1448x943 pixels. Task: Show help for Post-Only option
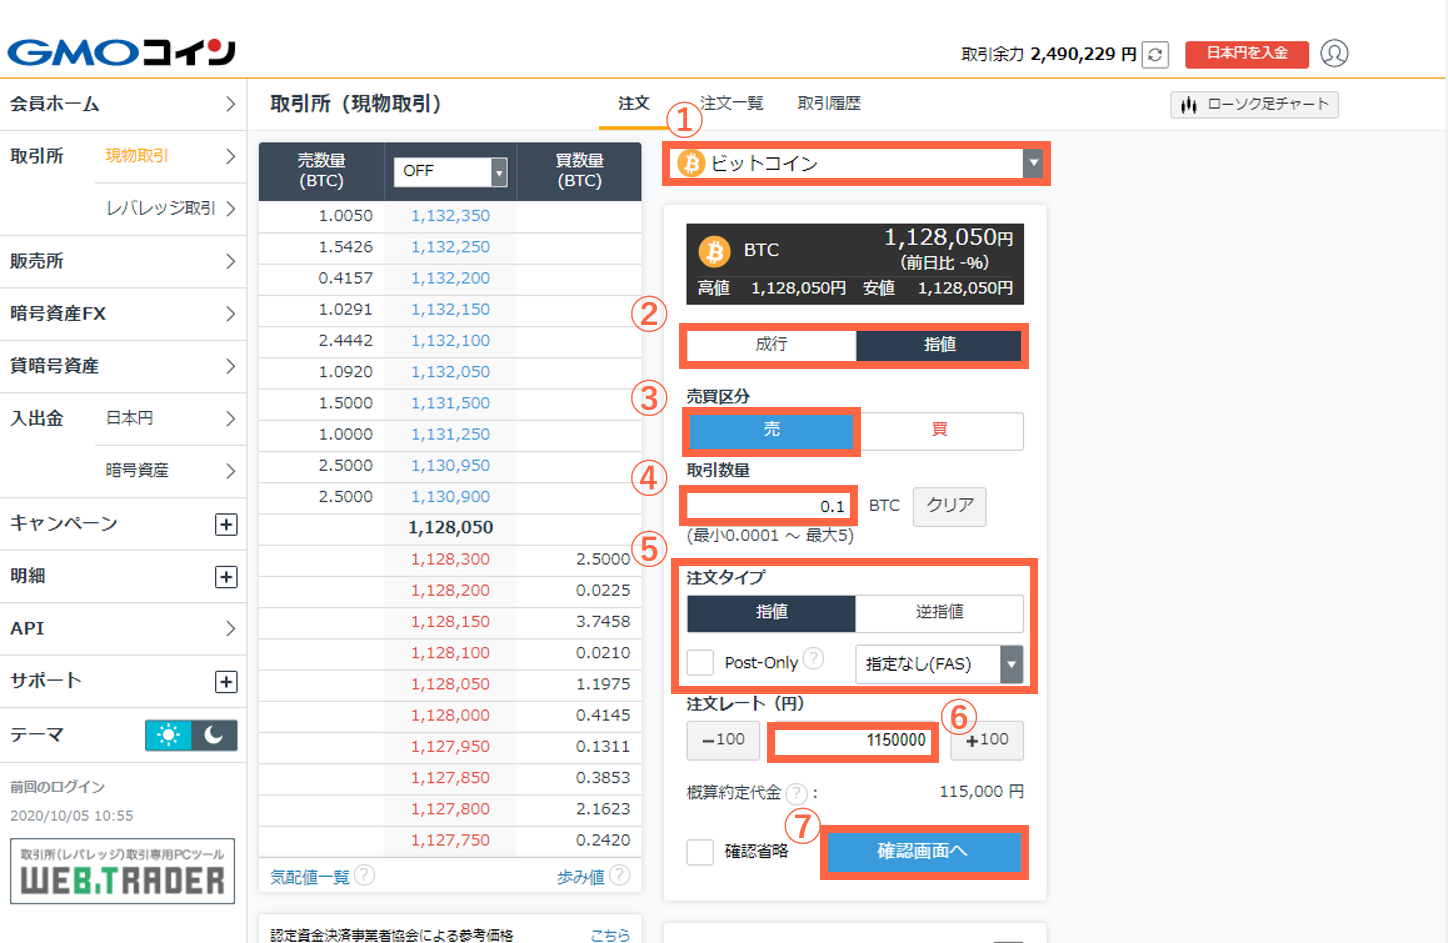pyautogui.click(x=814, y=658)
